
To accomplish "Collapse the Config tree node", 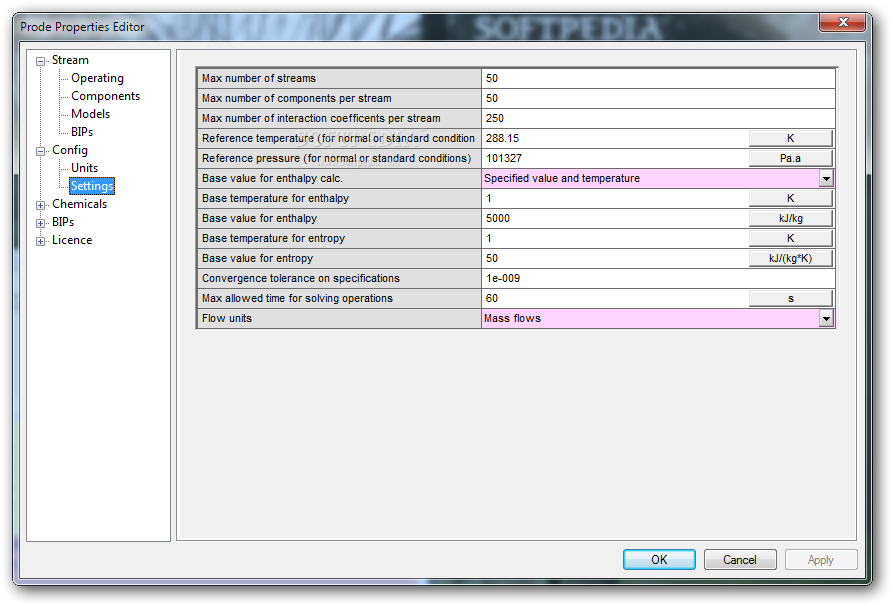I will 40,152.
